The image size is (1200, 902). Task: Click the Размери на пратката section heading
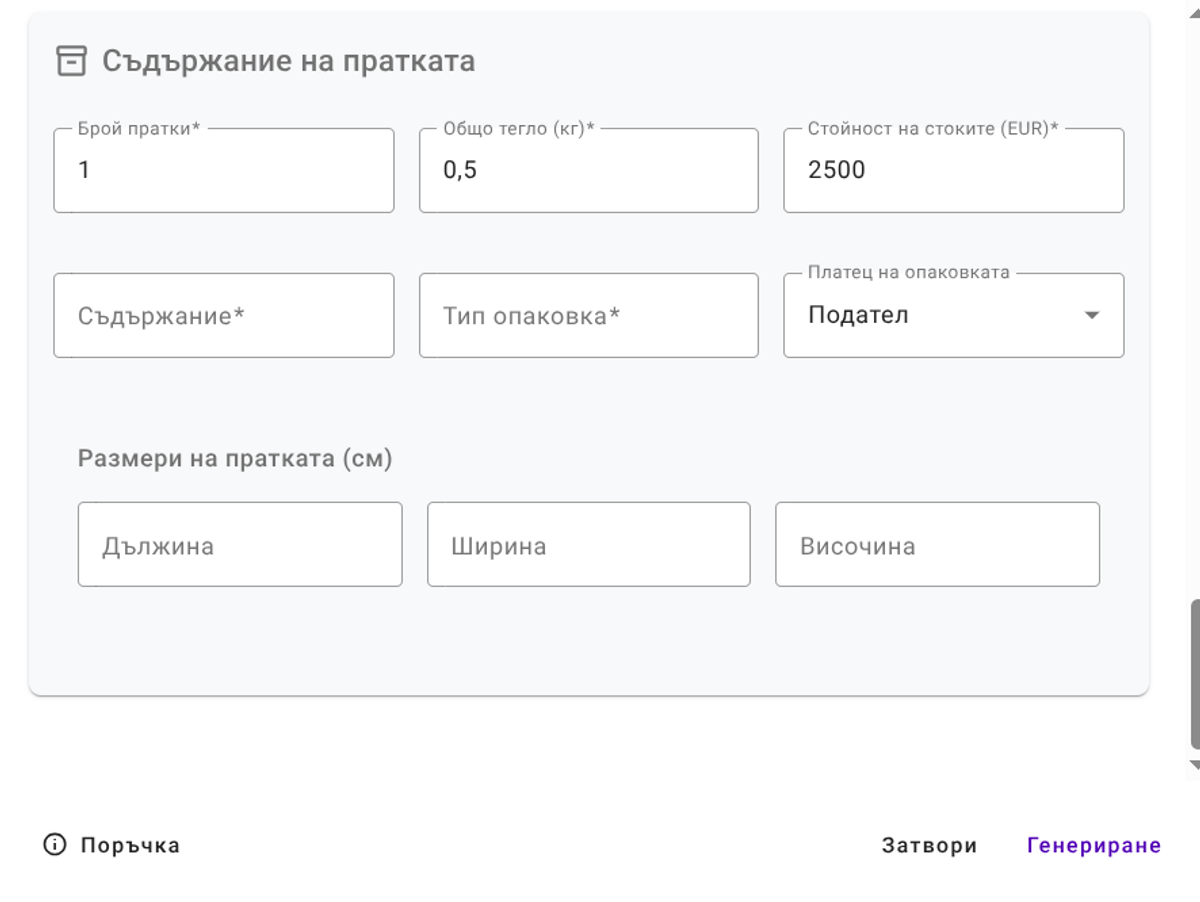233,459
